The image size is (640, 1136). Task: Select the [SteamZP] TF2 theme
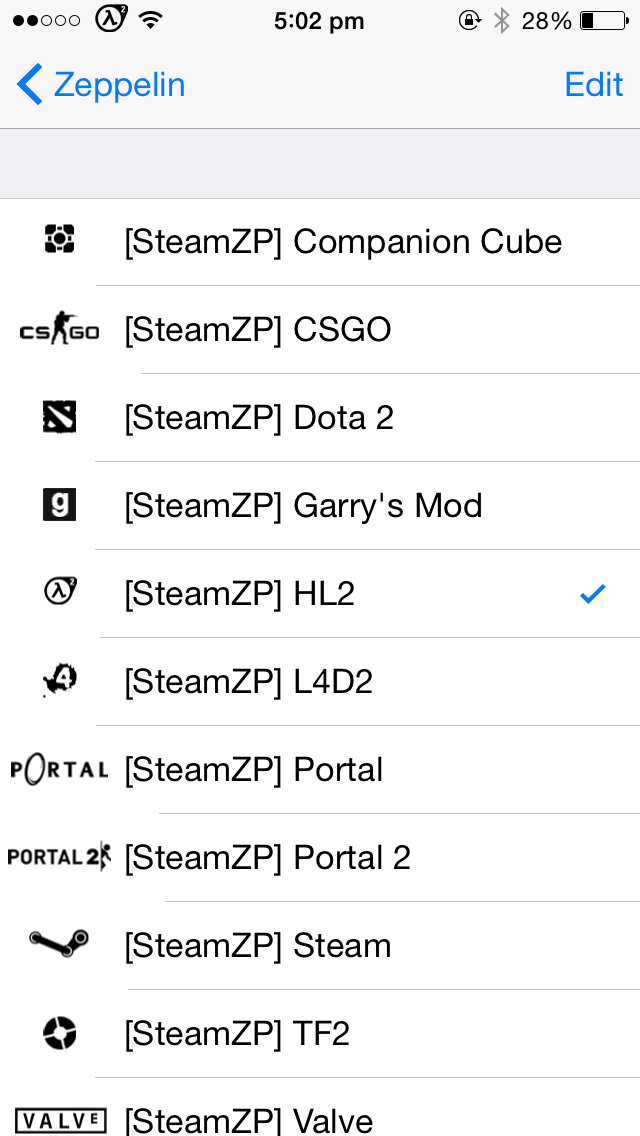pos(320,1033)
